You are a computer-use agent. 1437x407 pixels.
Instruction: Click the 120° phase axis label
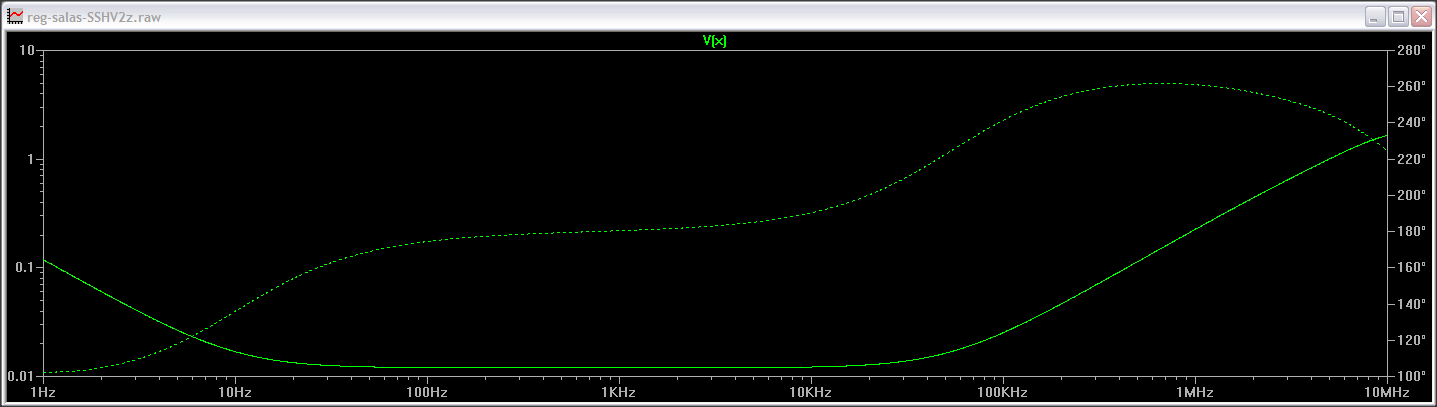[1412, 341]
